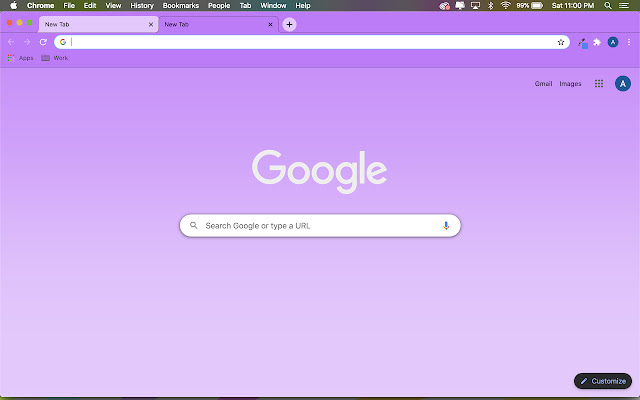The height and width of the screenshot is (400, 640).
Task: Open the History menu
Action: [142, 6]
